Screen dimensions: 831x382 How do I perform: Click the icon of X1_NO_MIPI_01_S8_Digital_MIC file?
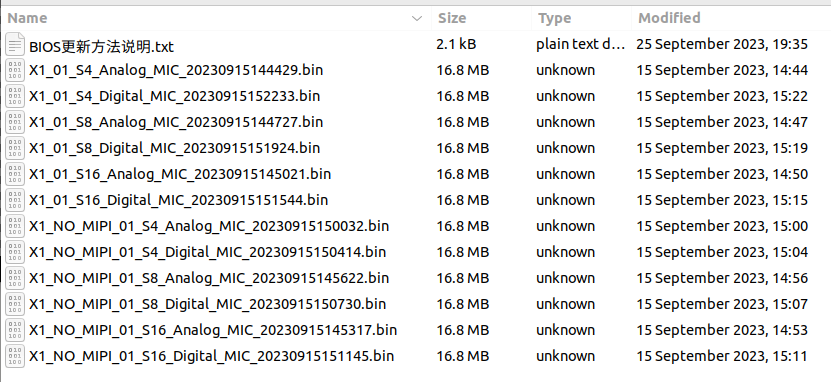click(x=15, y=304)
